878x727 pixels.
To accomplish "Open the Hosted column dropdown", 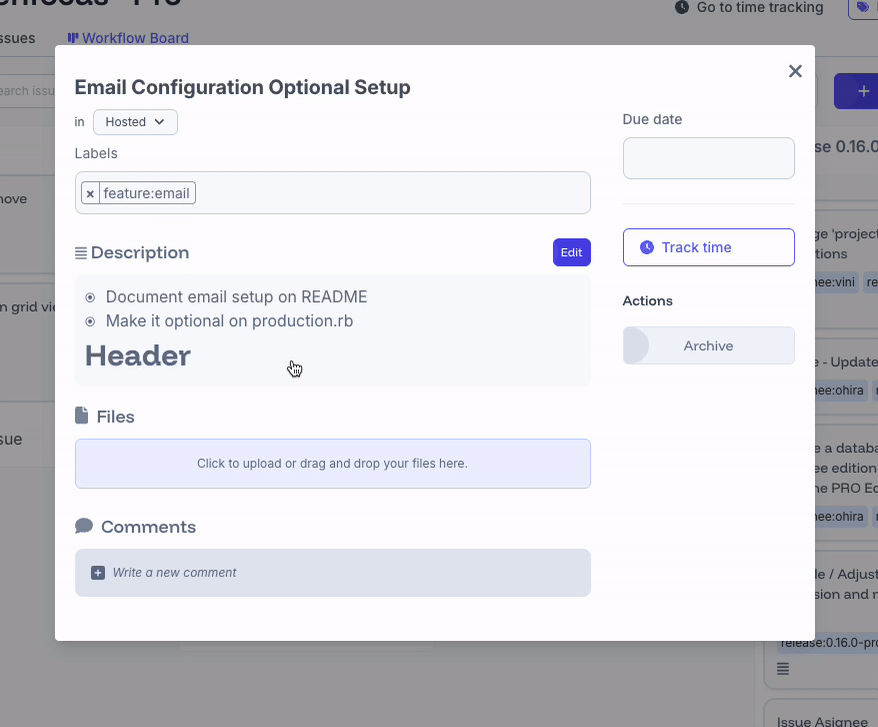I will coord(135,122).
